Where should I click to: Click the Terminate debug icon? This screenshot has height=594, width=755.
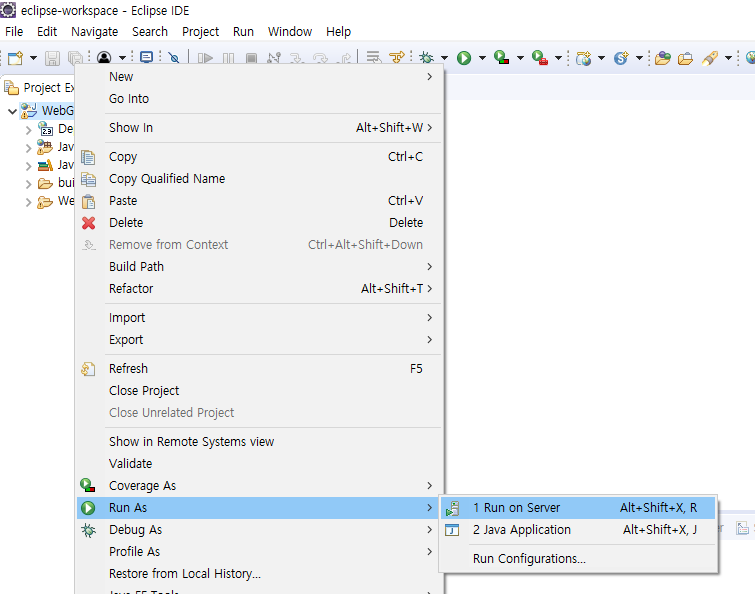pyautogui.click(x=251, y=58)
